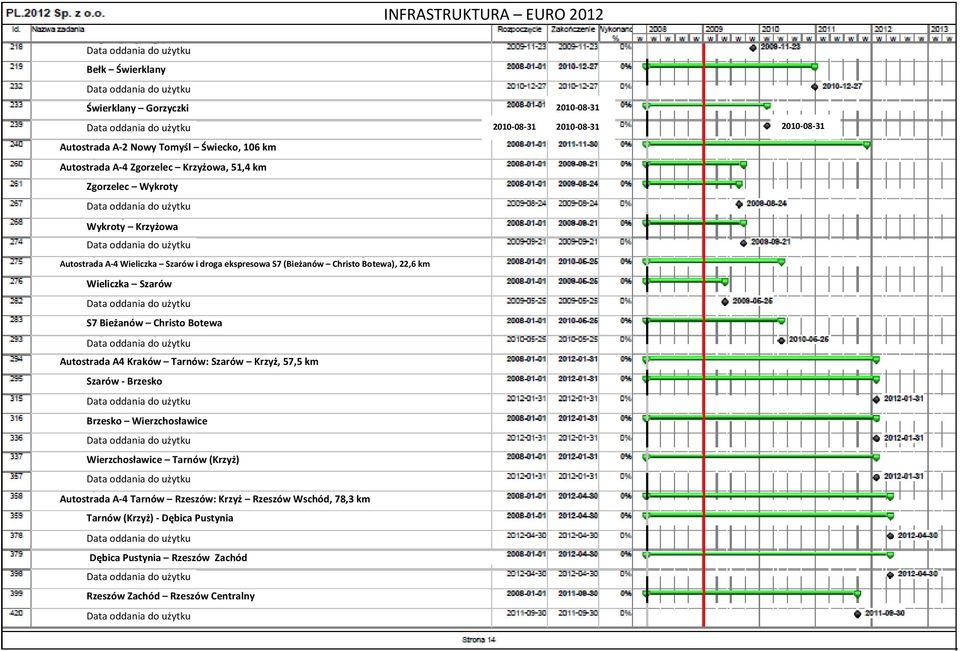Click end date 2010-12-27 in row 219
Screen dimensions: 960x651
[578, 66]
